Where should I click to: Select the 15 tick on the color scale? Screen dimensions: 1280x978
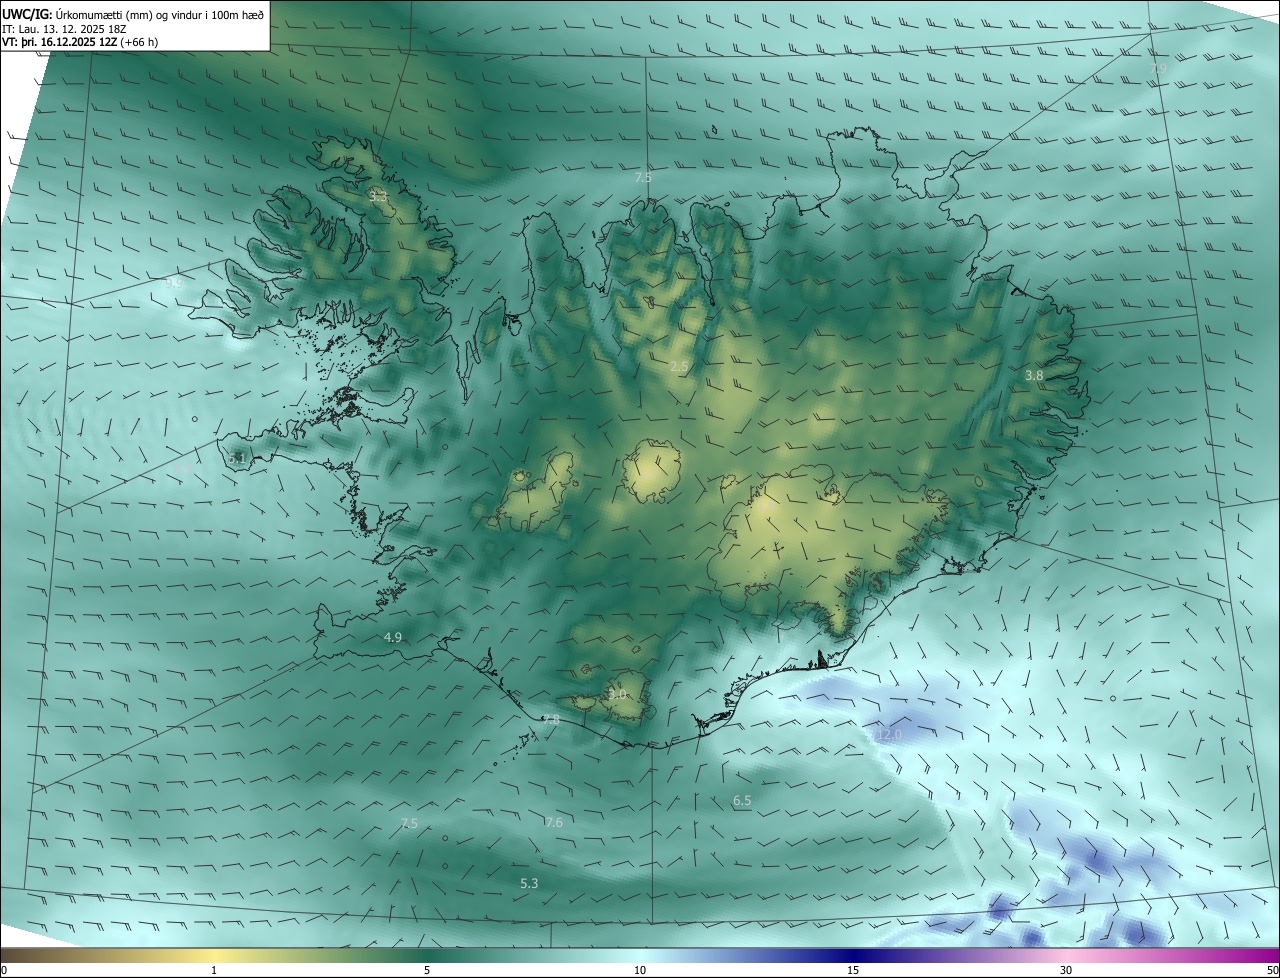pos(853,971)
